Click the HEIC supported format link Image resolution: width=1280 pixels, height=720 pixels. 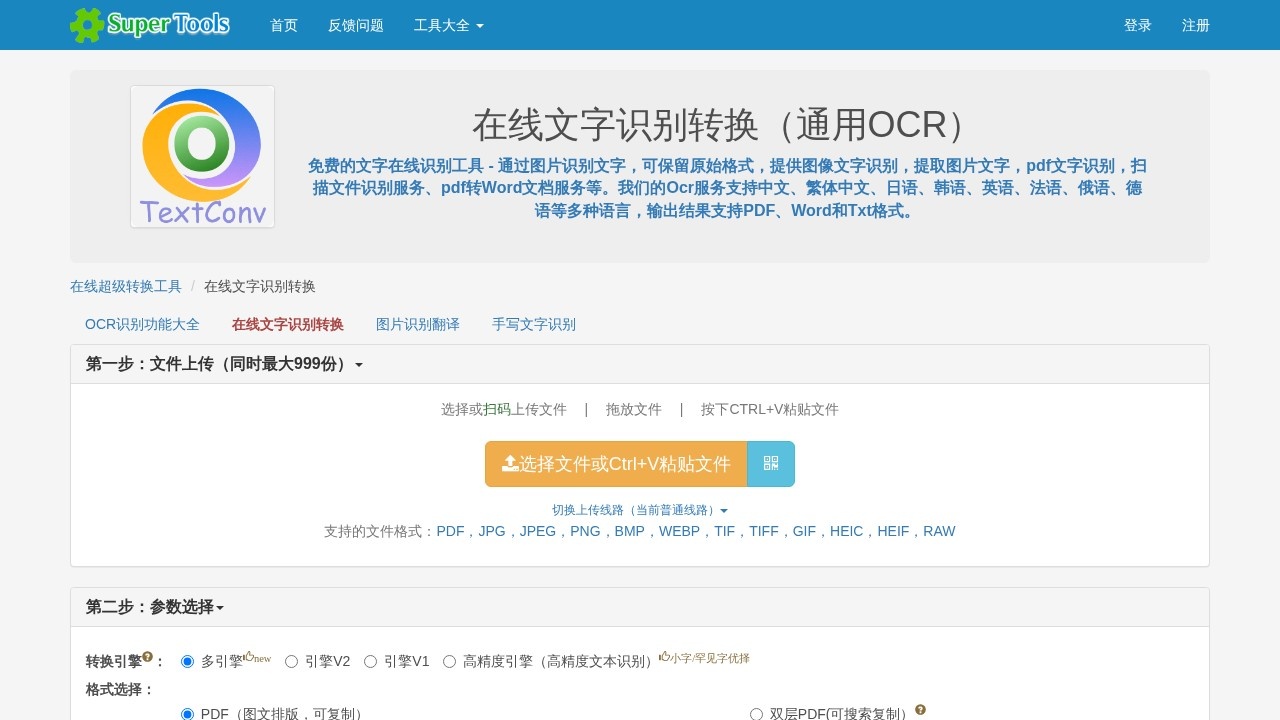click(x=847, y=531)
